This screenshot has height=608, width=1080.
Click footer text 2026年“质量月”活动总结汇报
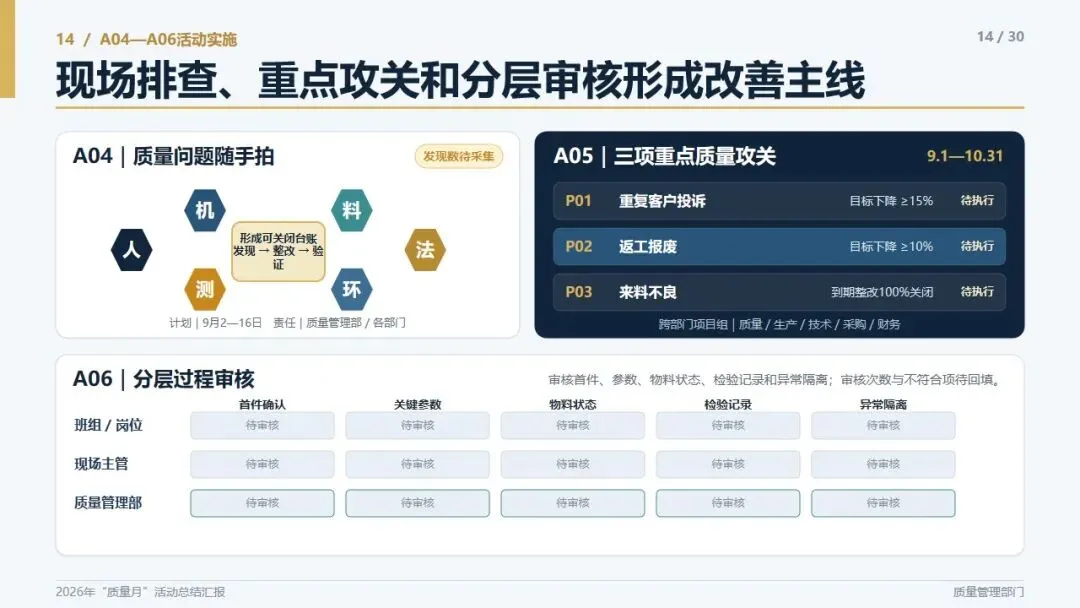point(141,591)
